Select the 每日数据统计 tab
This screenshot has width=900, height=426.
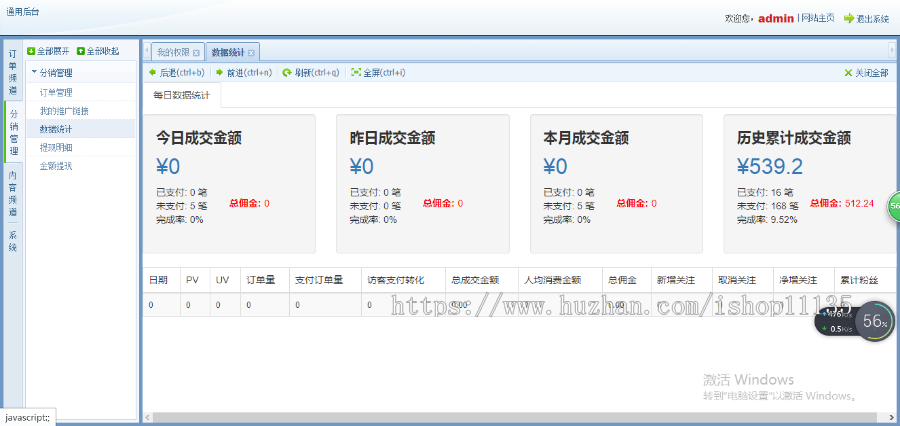pos(181,95)
